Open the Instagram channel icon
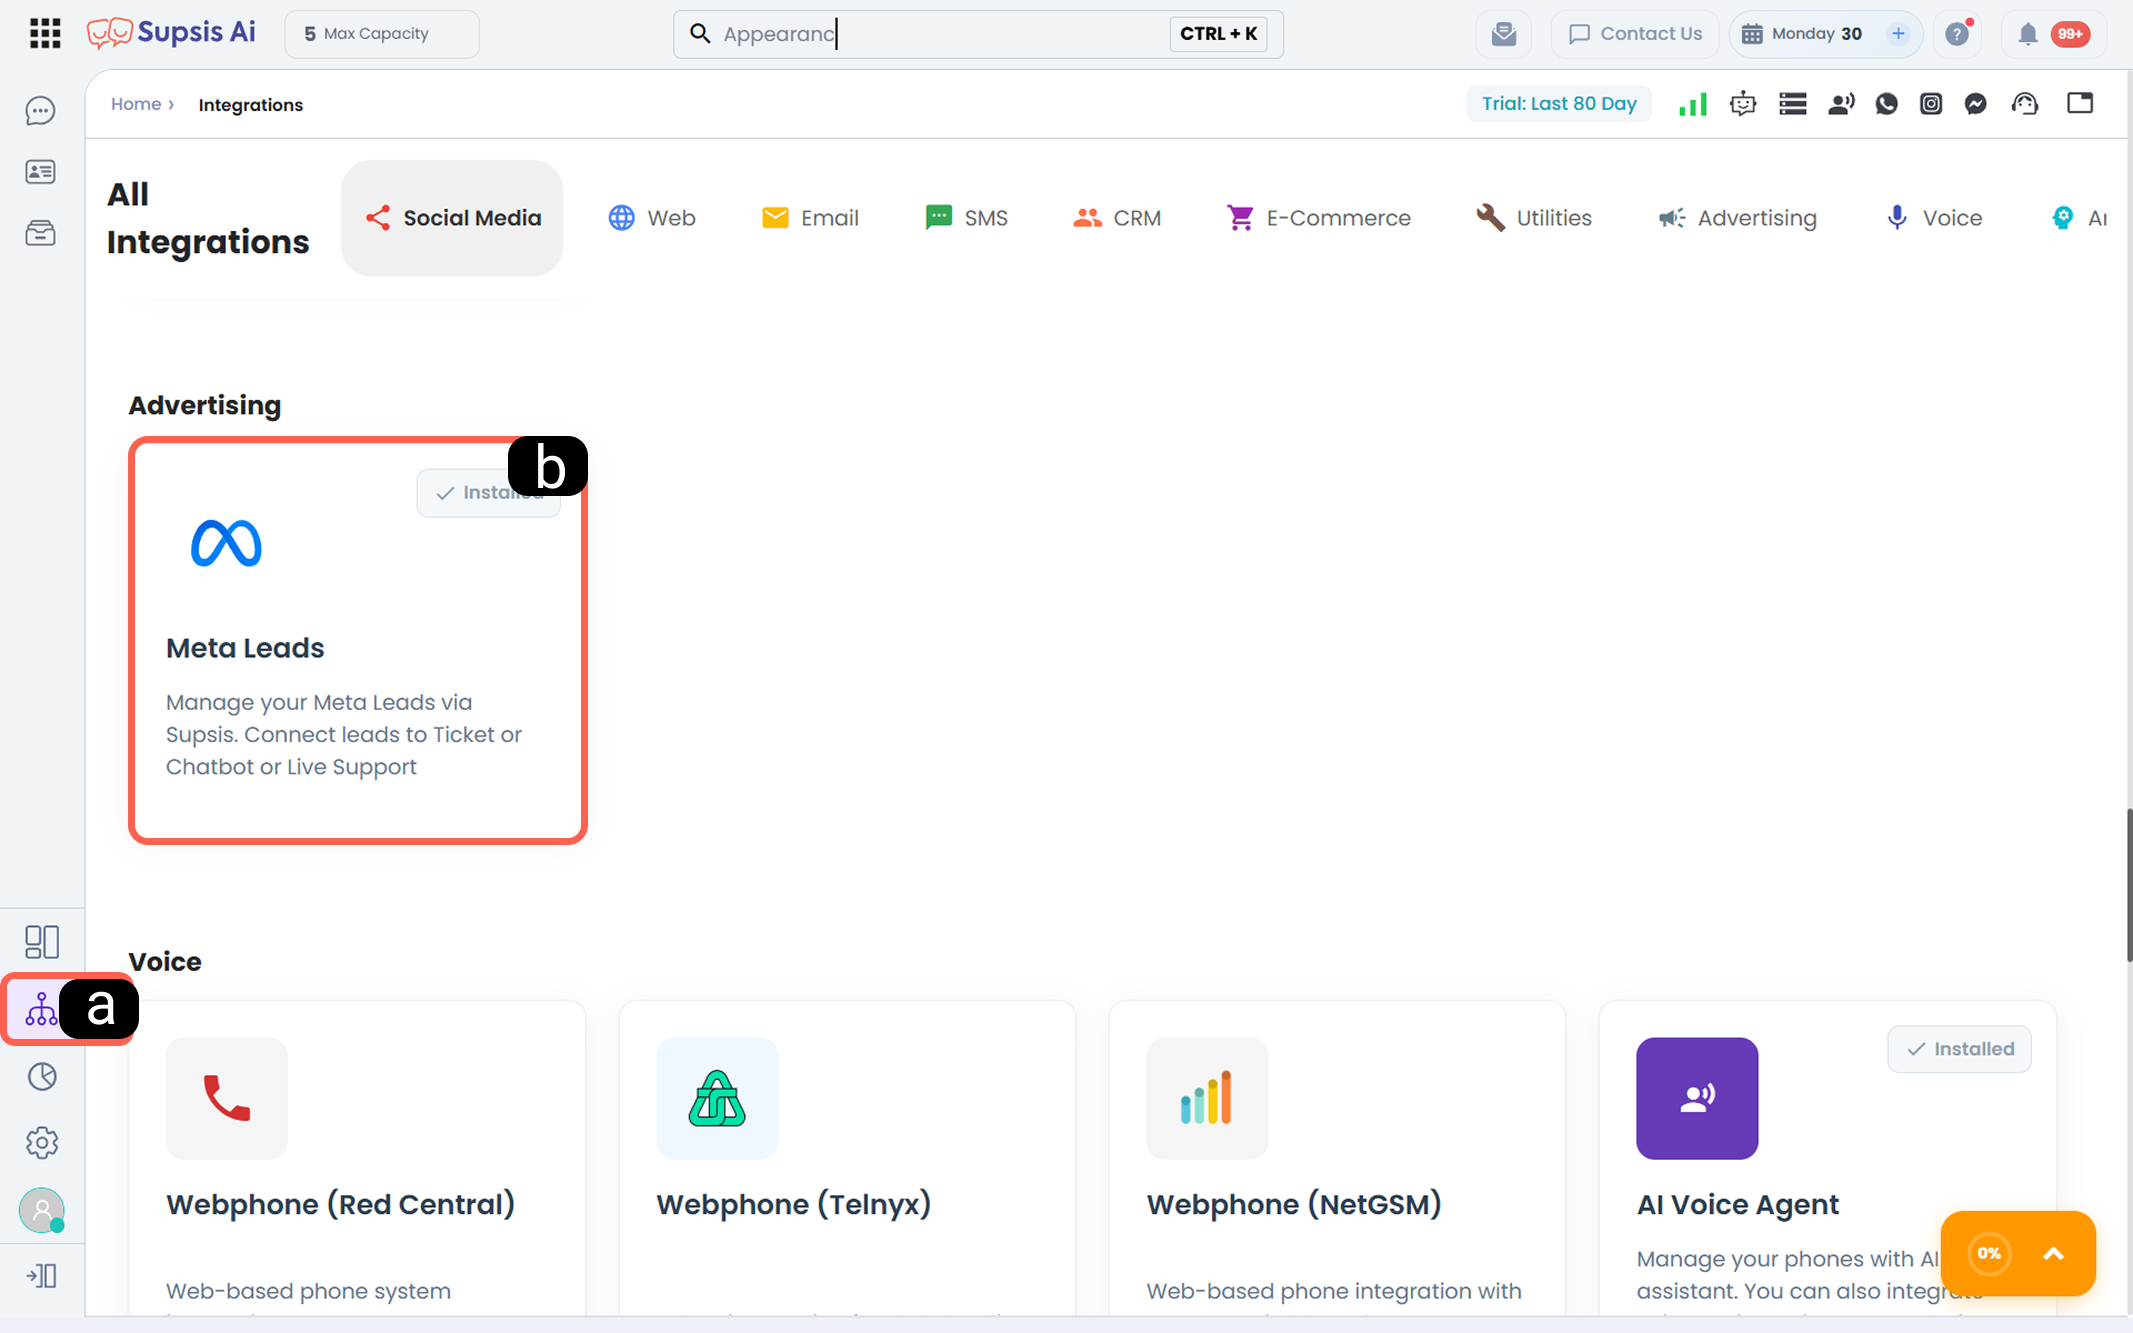 point(1931,104)
